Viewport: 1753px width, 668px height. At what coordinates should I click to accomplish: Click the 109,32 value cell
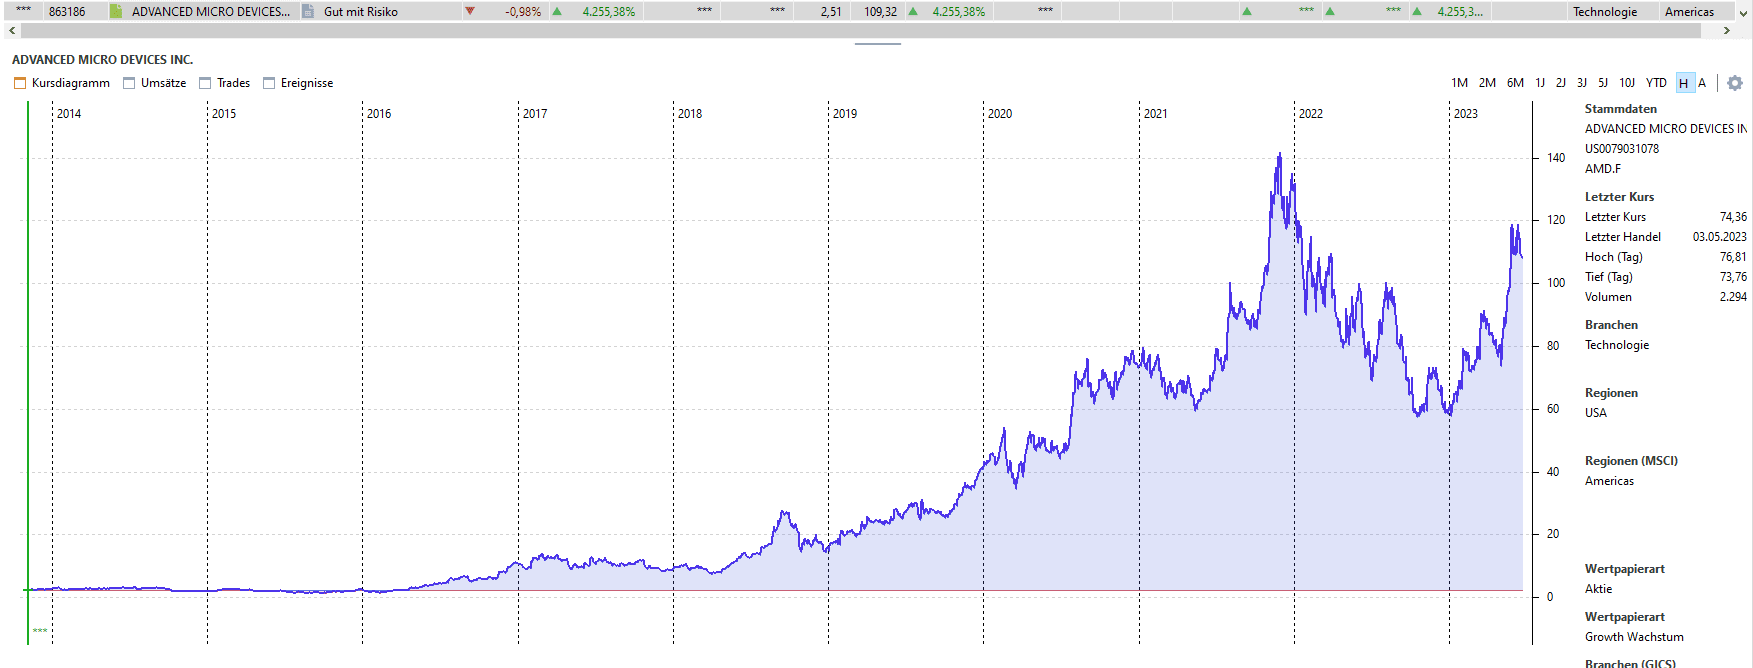[x=880, y=12]
